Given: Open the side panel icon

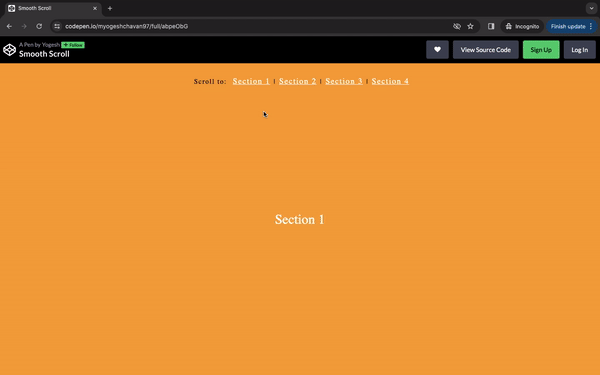Looking at the screenshot, I should pyautogui.click(x=491, y=26).
